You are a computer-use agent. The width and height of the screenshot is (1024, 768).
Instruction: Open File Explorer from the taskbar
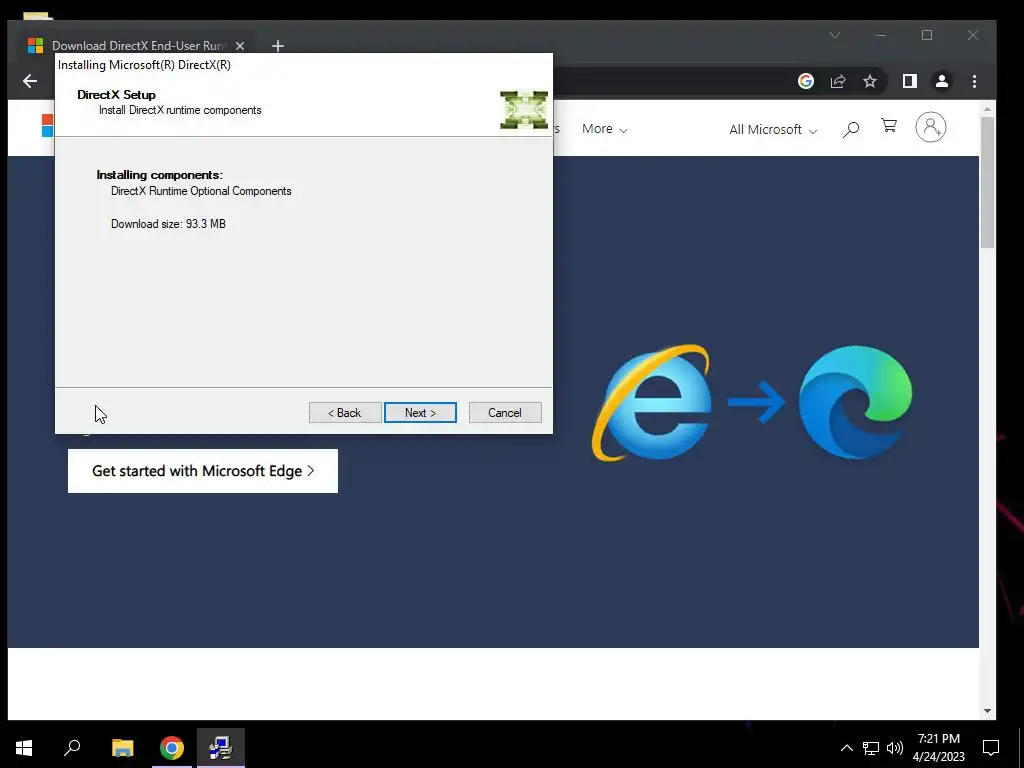coord(122,748)
